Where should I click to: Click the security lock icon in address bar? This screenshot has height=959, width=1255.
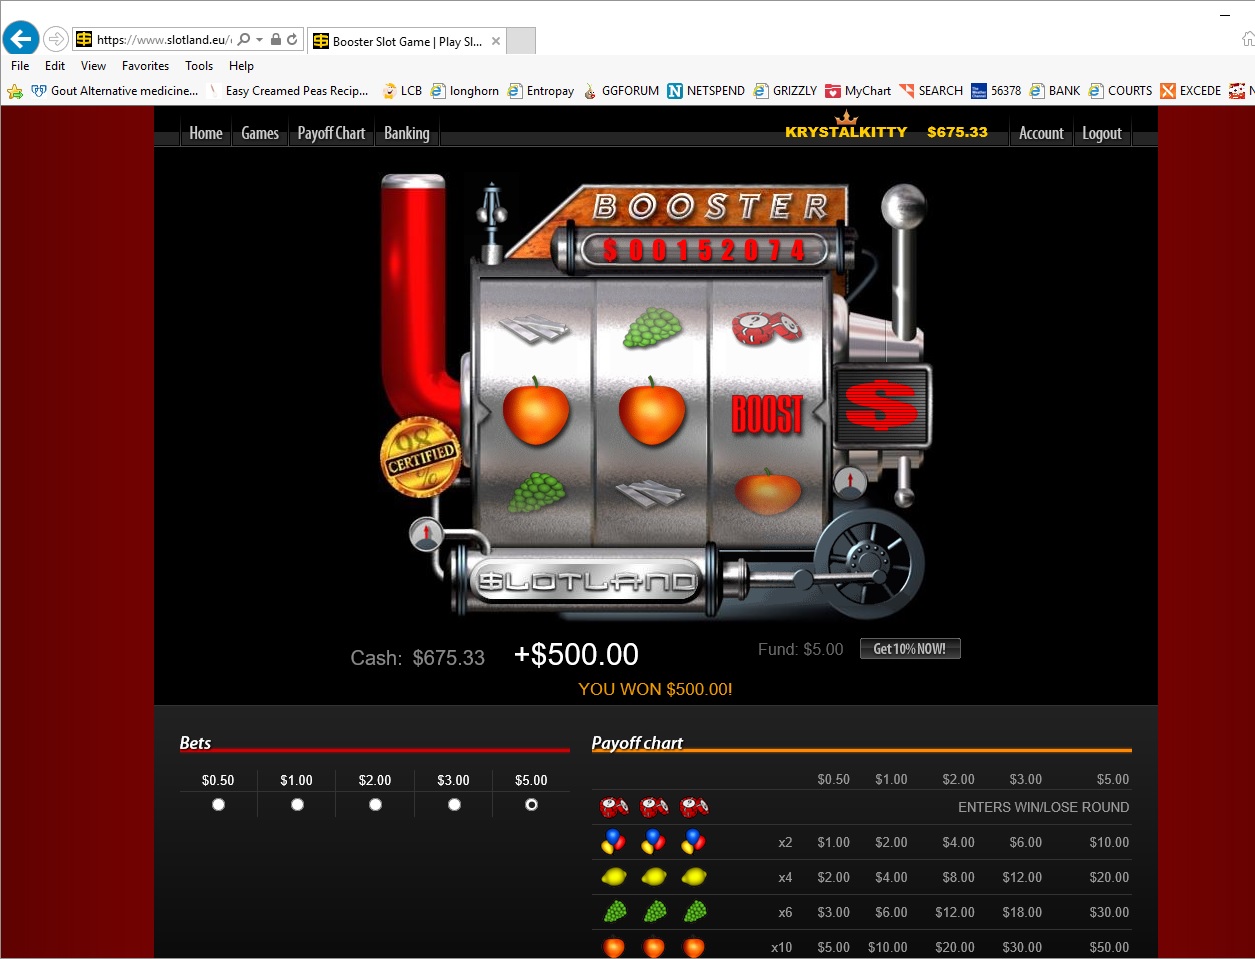pos(276,40)
